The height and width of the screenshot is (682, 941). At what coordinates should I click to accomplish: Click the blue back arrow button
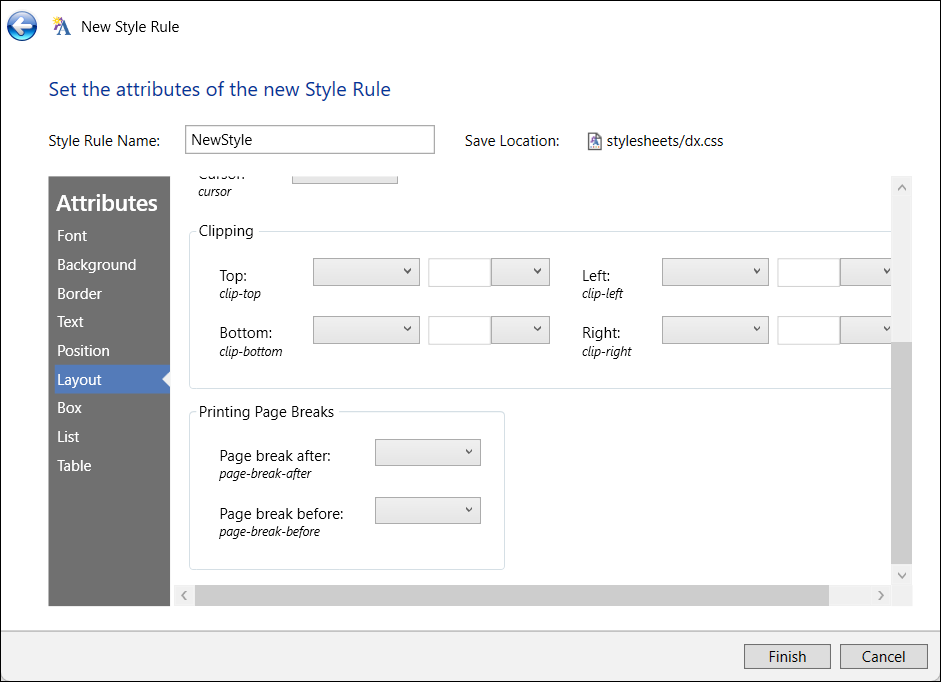22,26
